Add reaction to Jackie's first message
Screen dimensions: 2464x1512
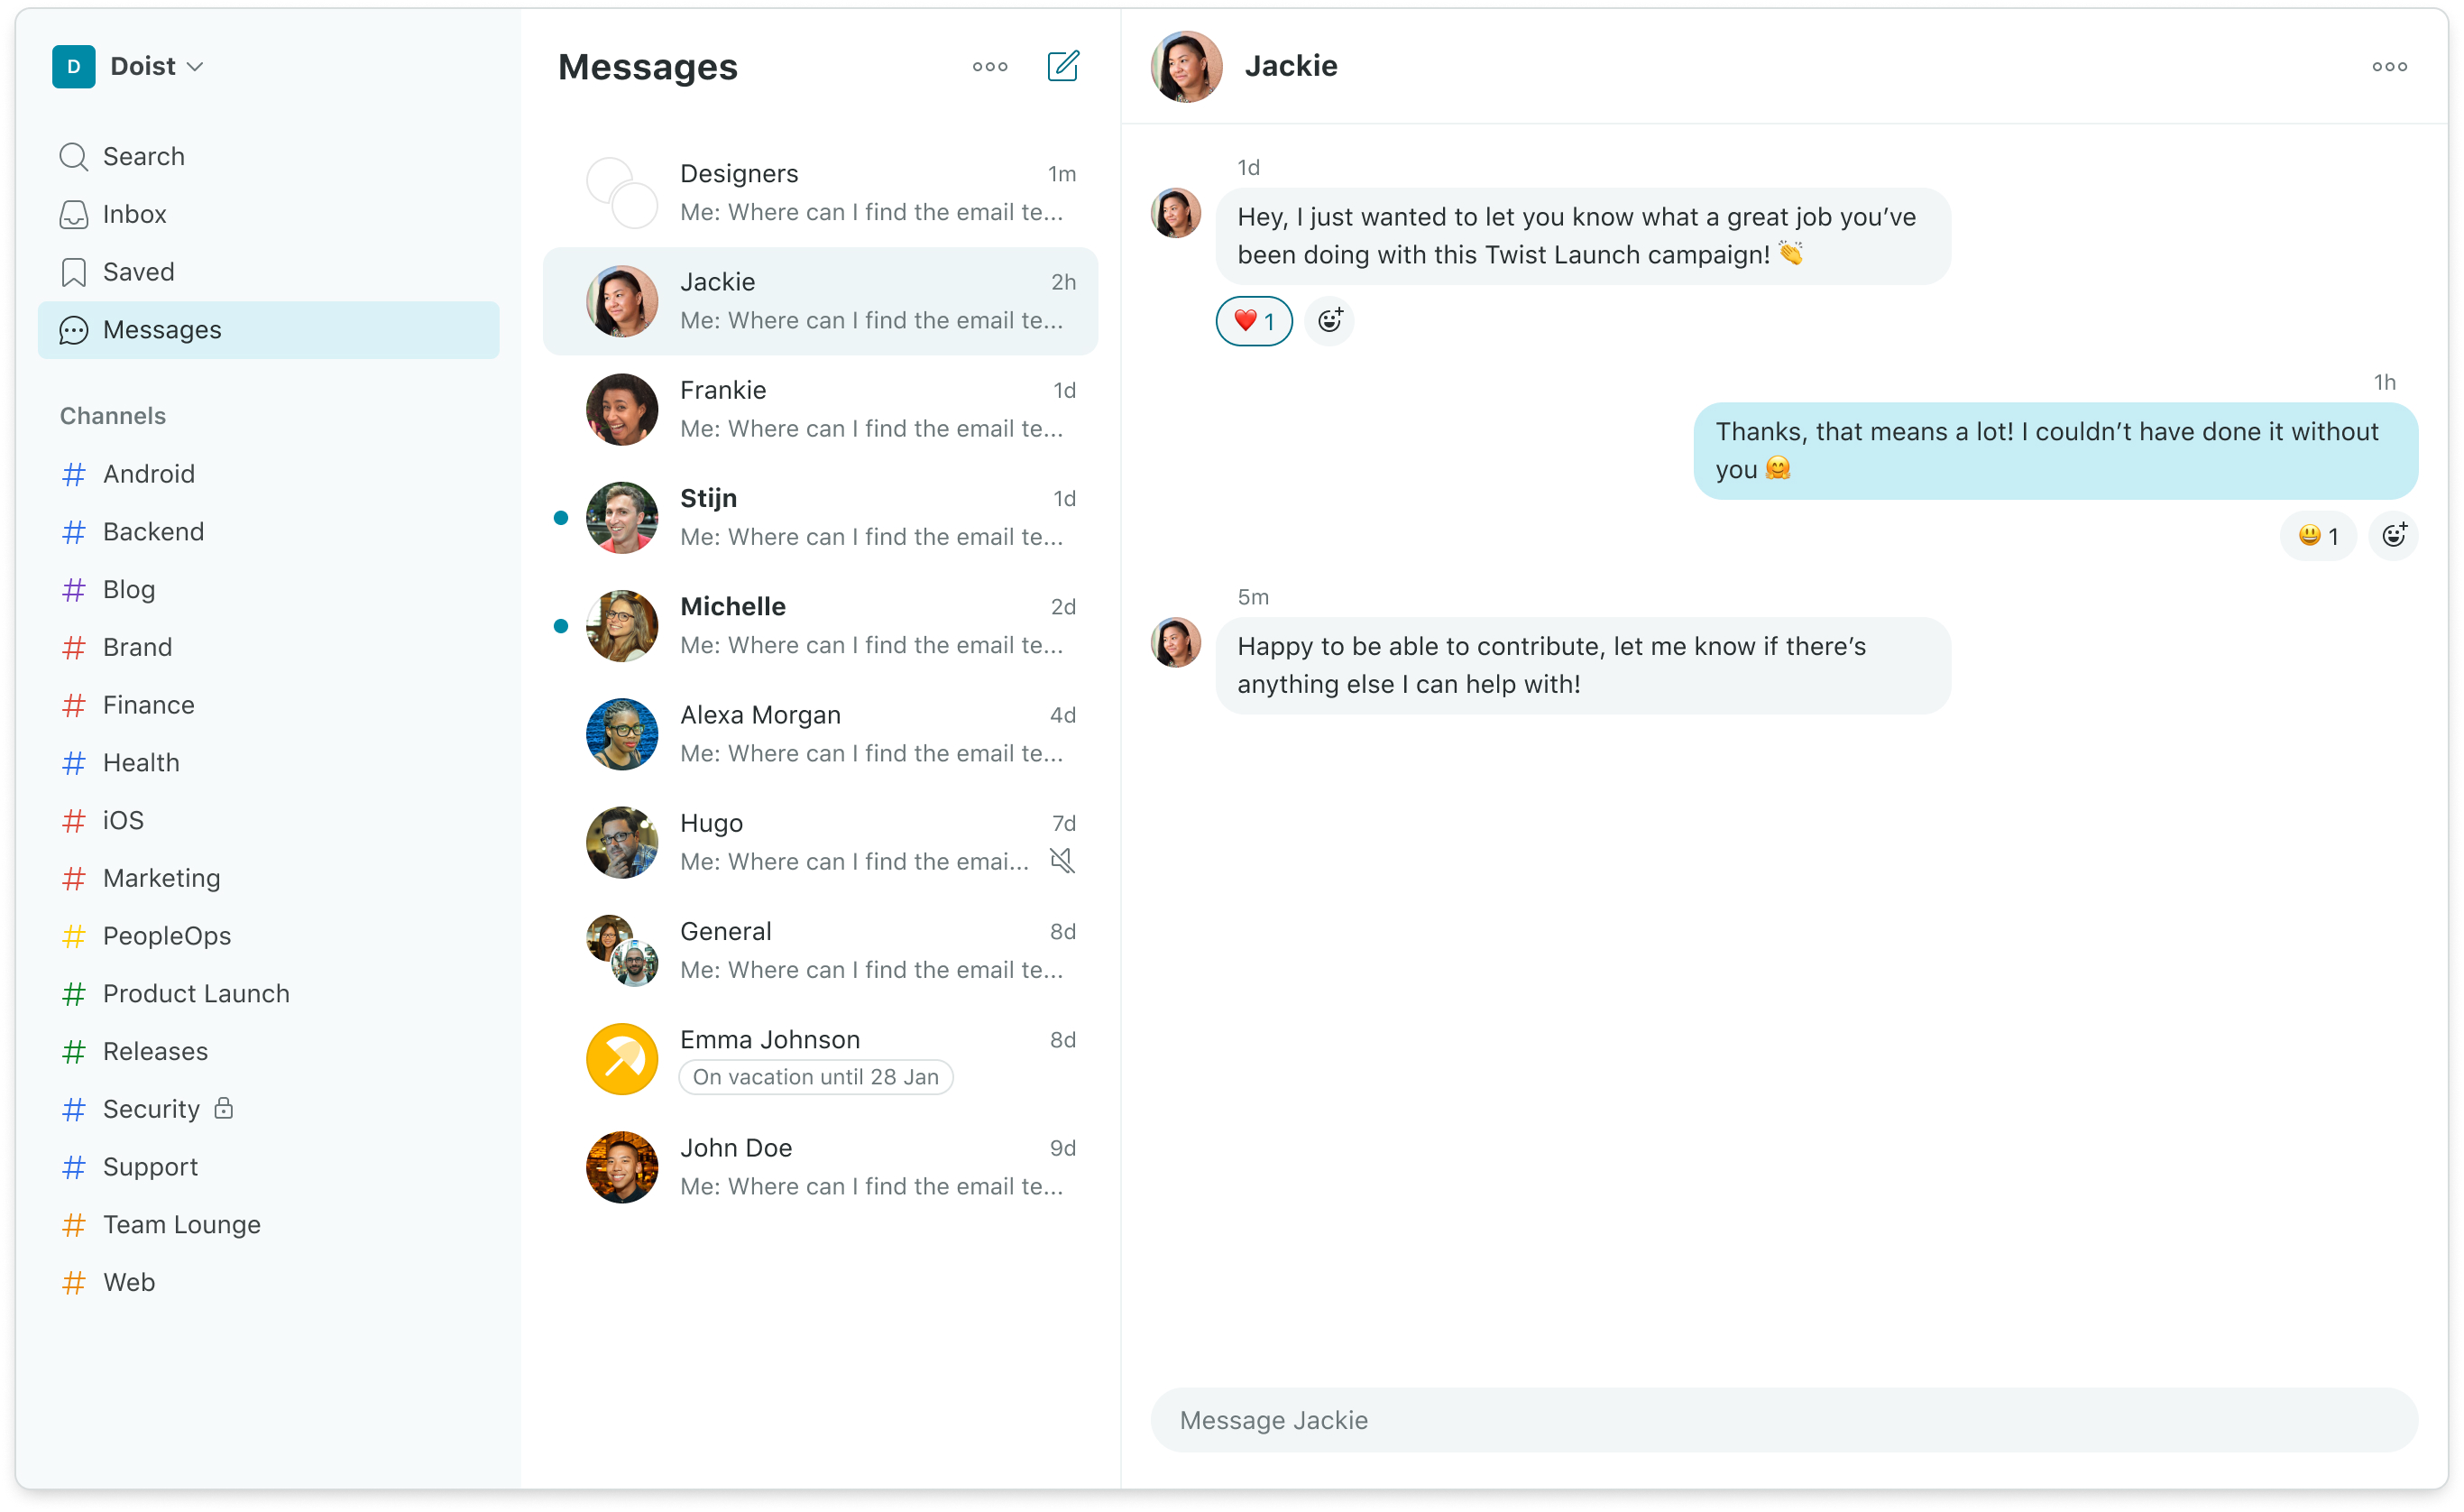[1329, 321]
